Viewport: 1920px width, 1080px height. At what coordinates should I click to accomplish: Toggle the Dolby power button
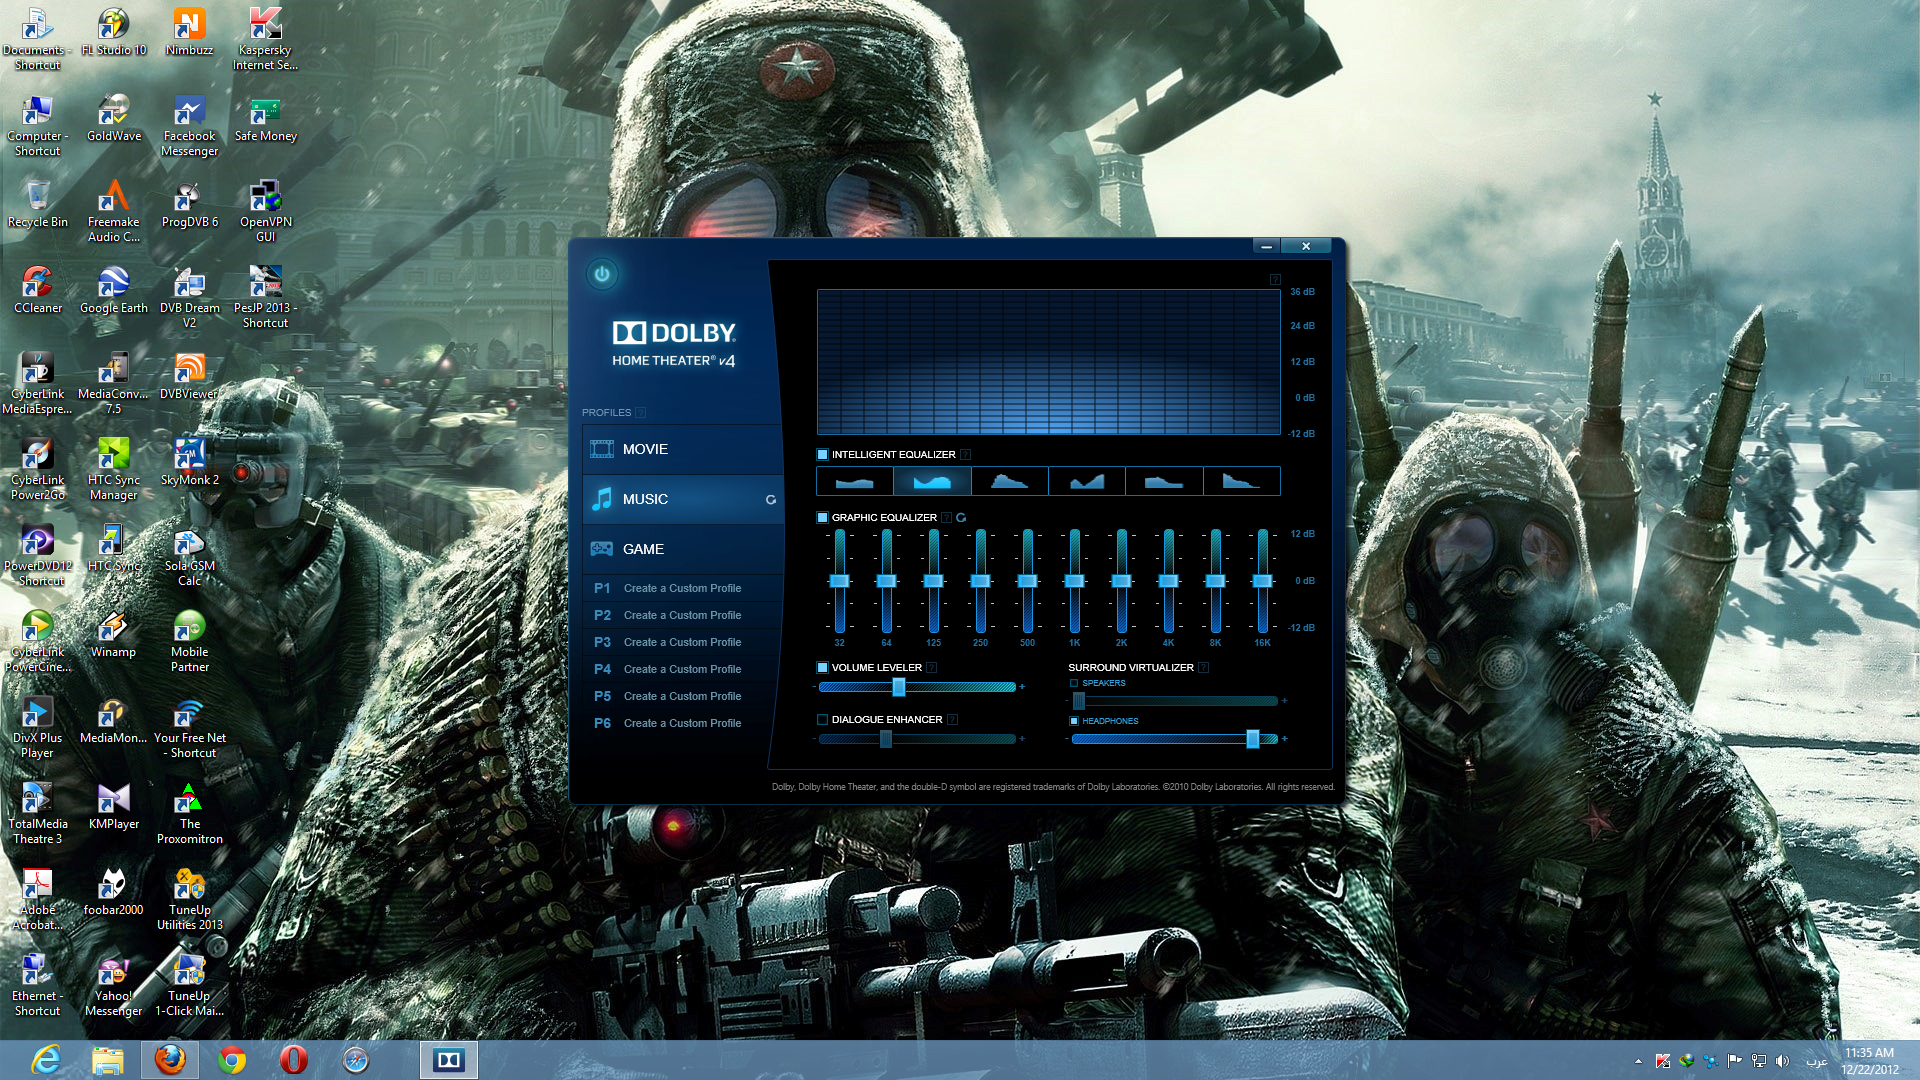click(602, 274)
